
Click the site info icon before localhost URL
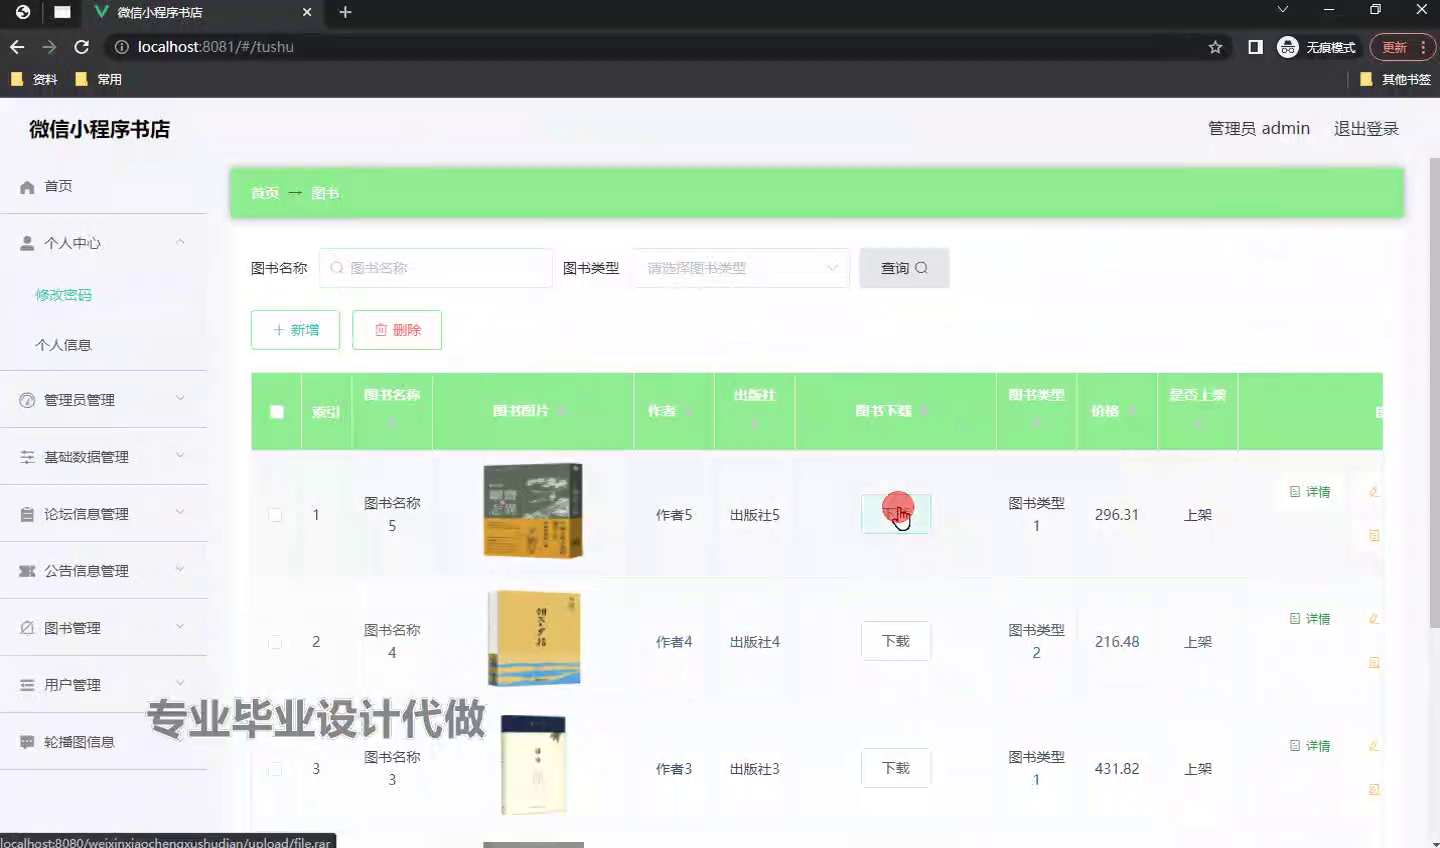(x=122, y=47)
